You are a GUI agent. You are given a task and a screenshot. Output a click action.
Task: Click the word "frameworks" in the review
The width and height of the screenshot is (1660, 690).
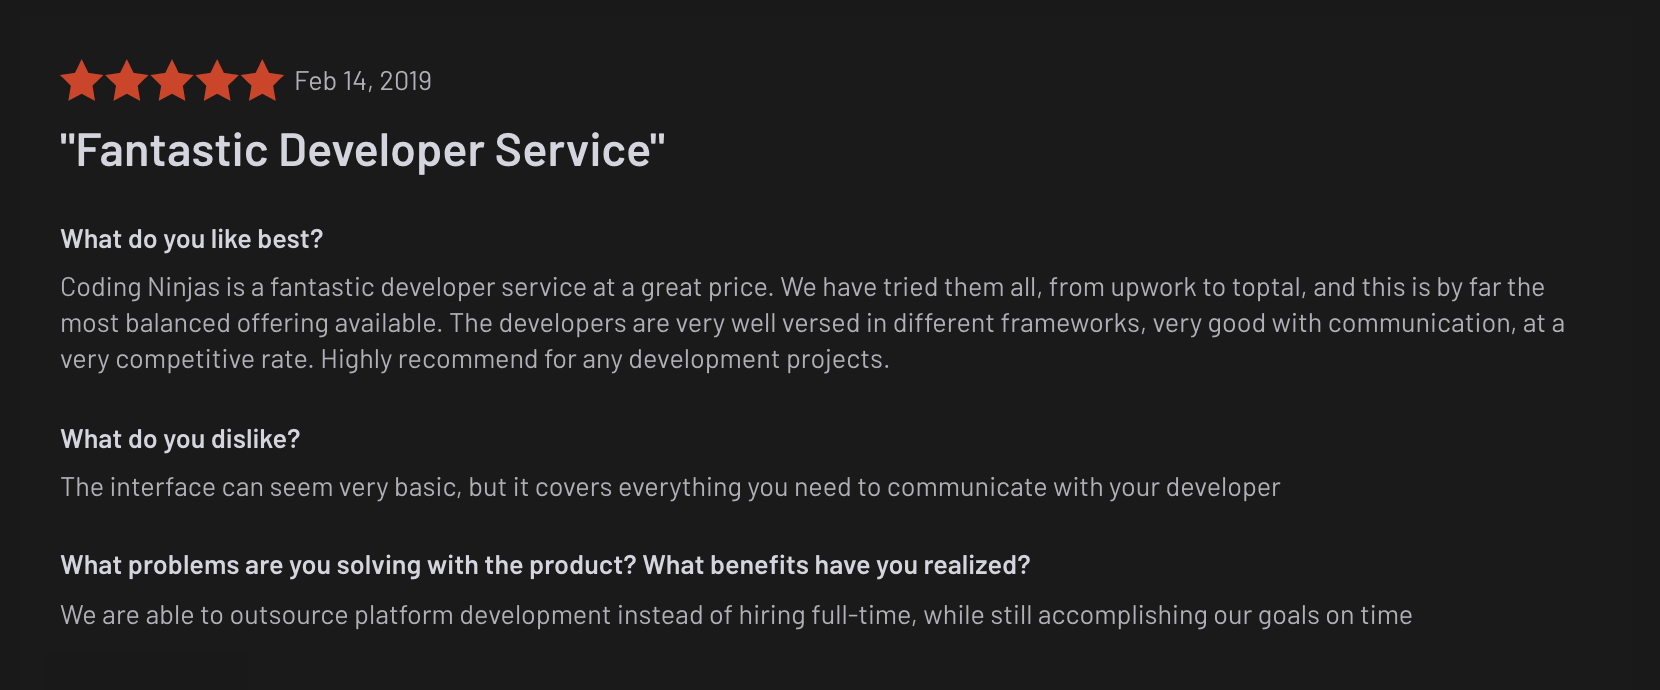1072,323
